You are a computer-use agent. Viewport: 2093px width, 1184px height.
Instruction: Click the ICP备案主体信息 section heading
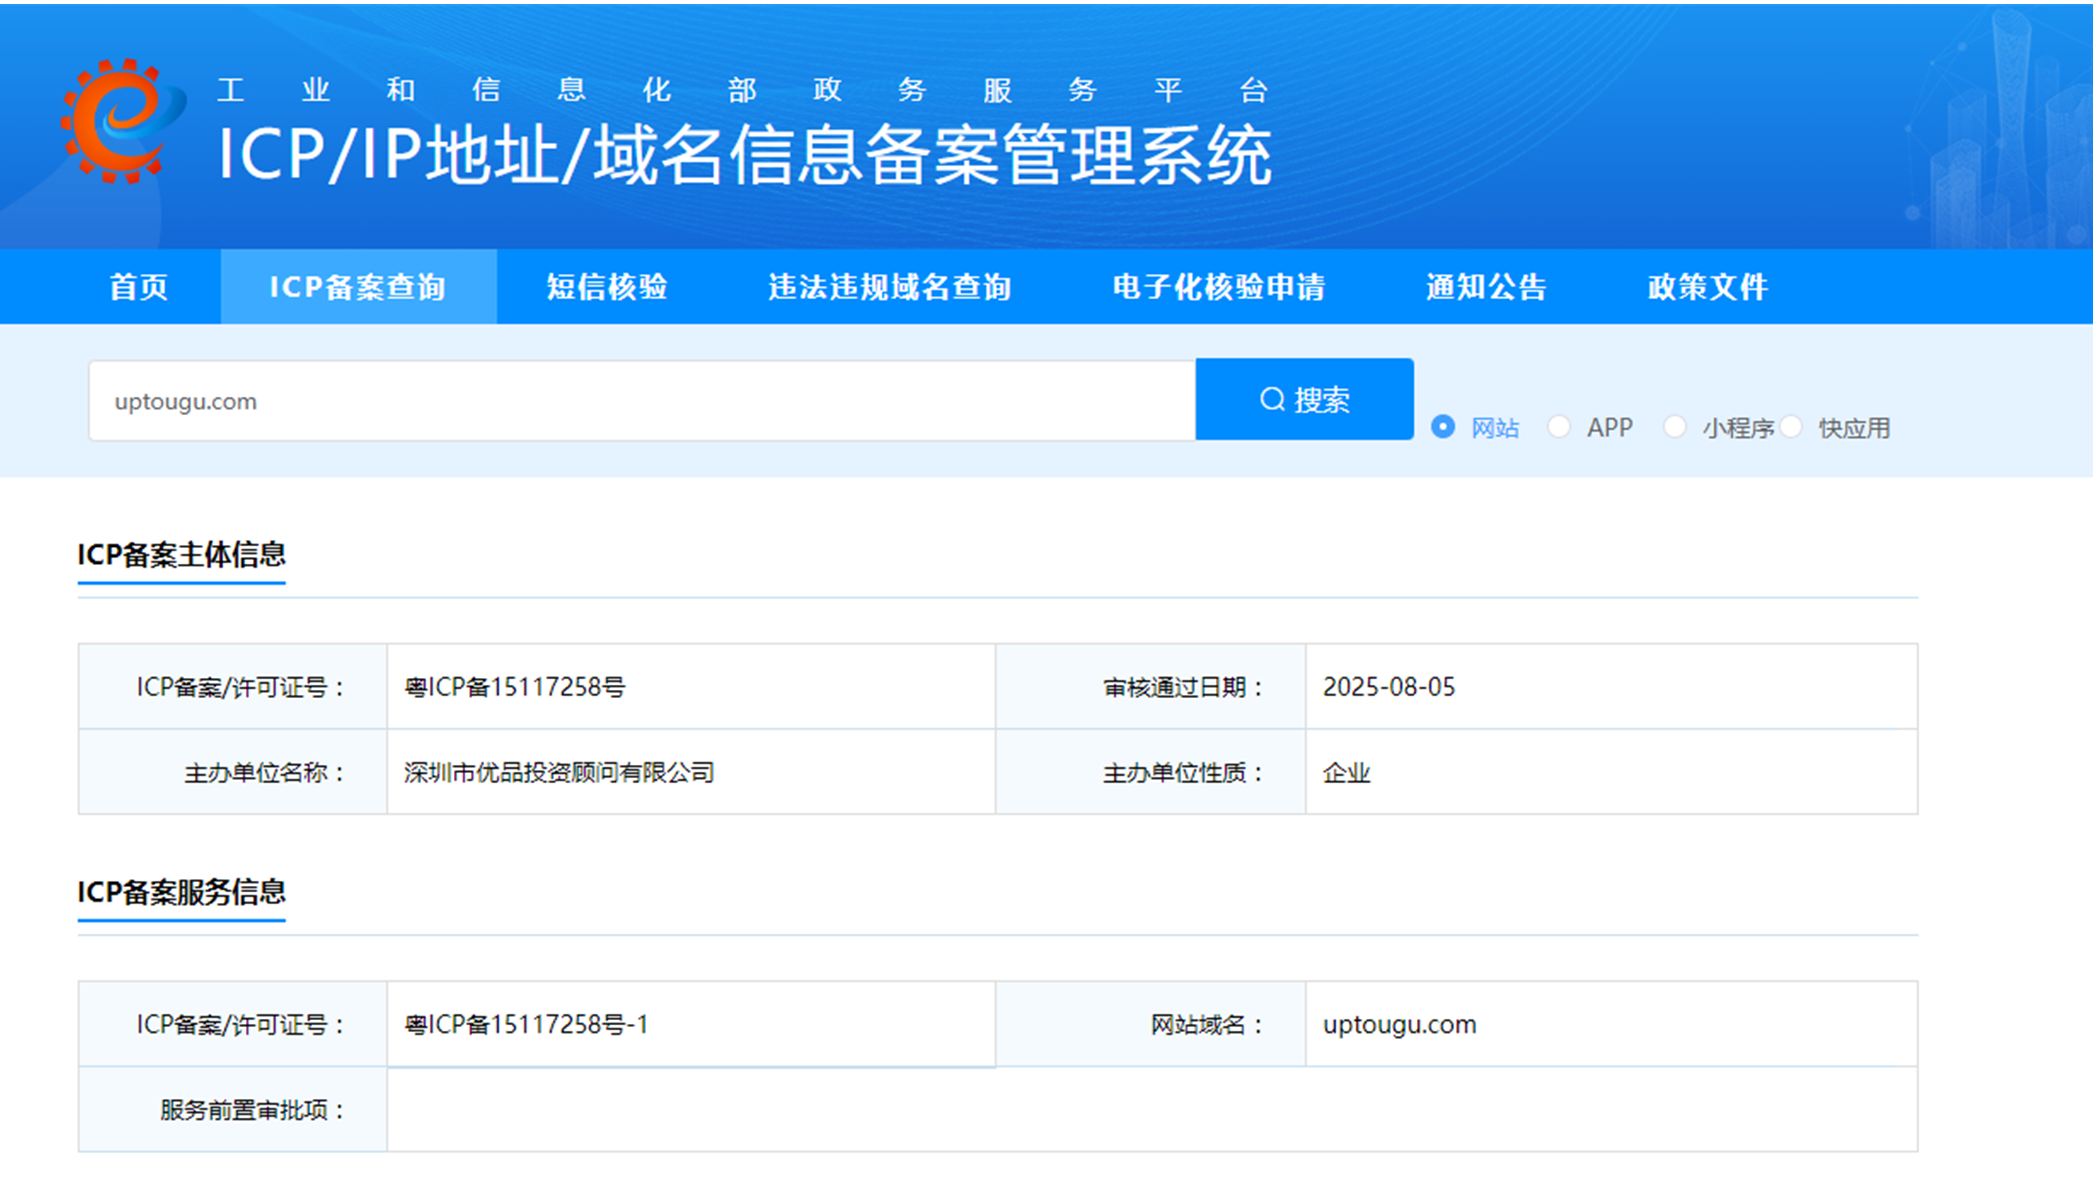click(181, 555)
